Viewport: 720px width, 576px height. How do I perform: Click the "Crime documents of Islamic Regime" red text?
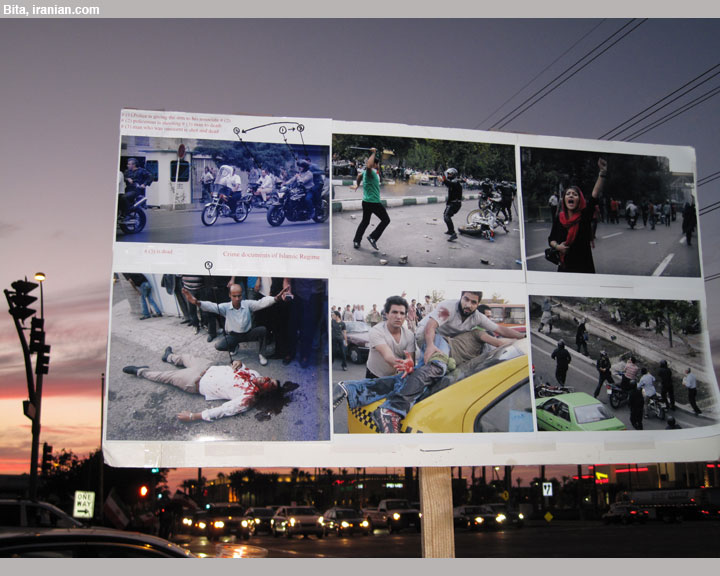pyautogui.click(x=271, y=255)
